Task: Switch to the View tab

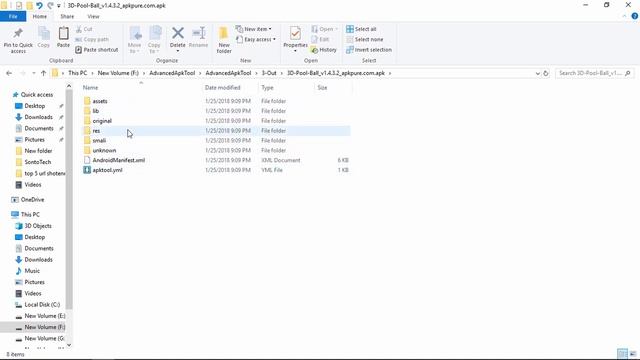Action: click(93, 16)
